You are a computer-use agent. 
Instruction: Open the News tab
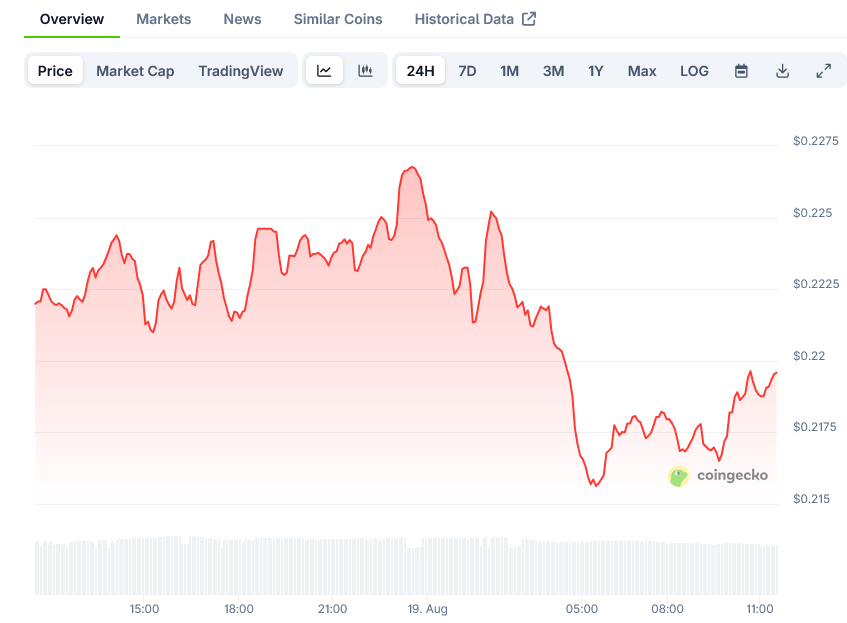coord(243,19)
